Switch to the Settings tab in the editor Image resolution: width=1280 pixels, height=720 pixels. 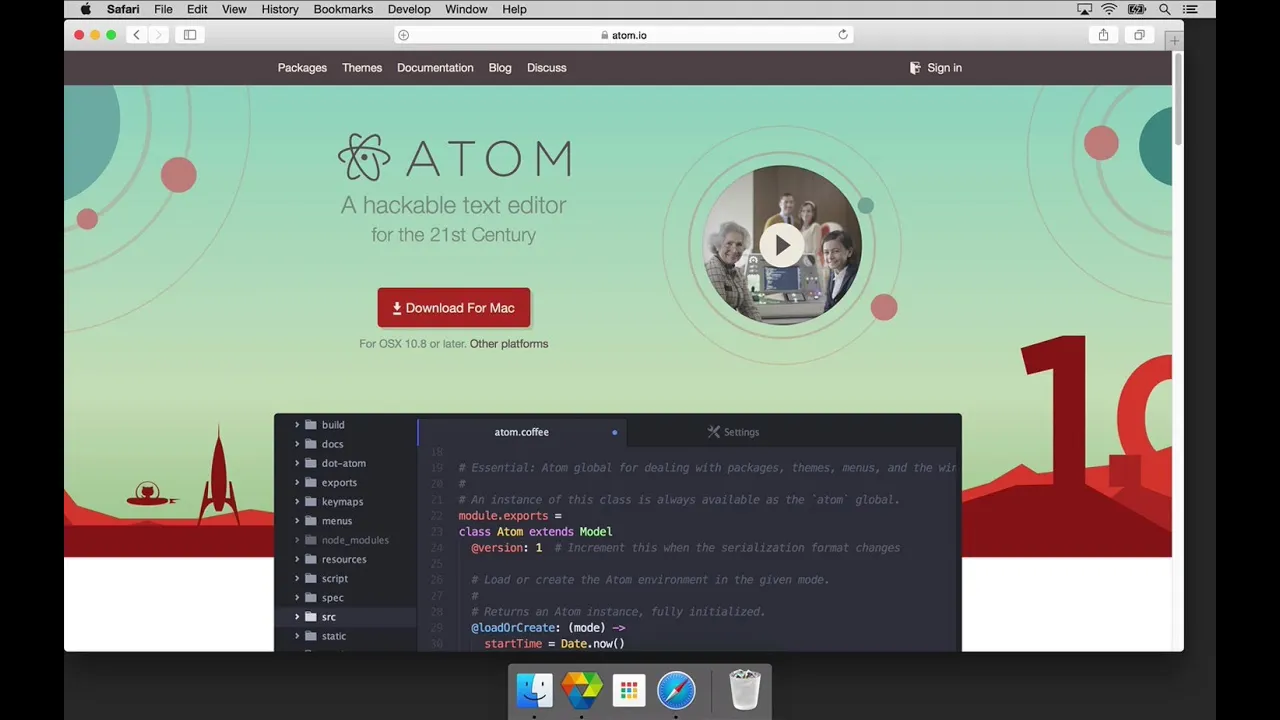coord(733,432)
